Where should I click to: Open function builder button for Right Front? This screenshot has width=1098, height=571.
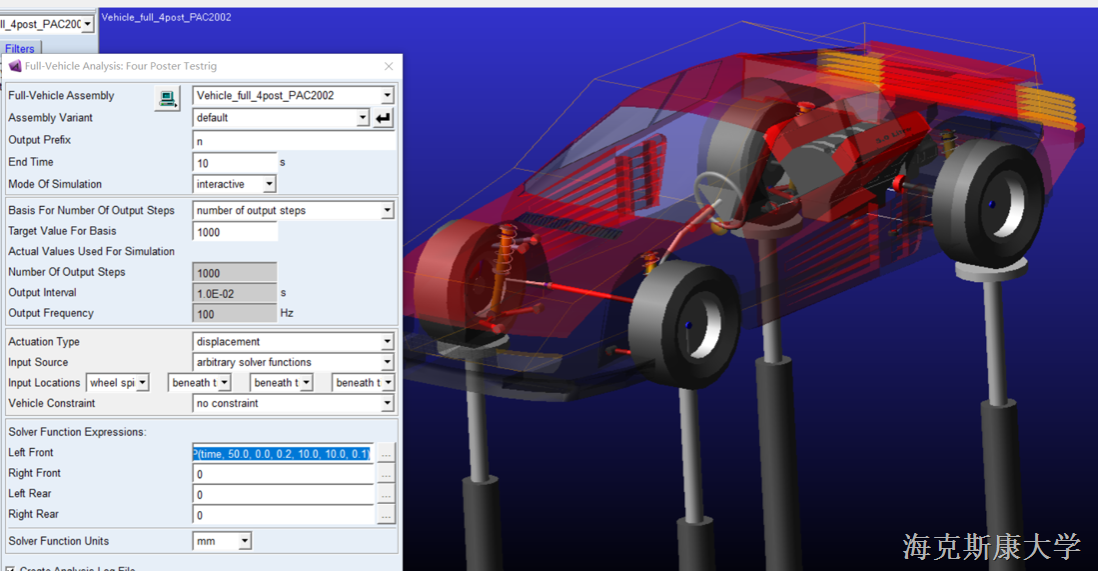pyautogui.click(x=386, y=475)
